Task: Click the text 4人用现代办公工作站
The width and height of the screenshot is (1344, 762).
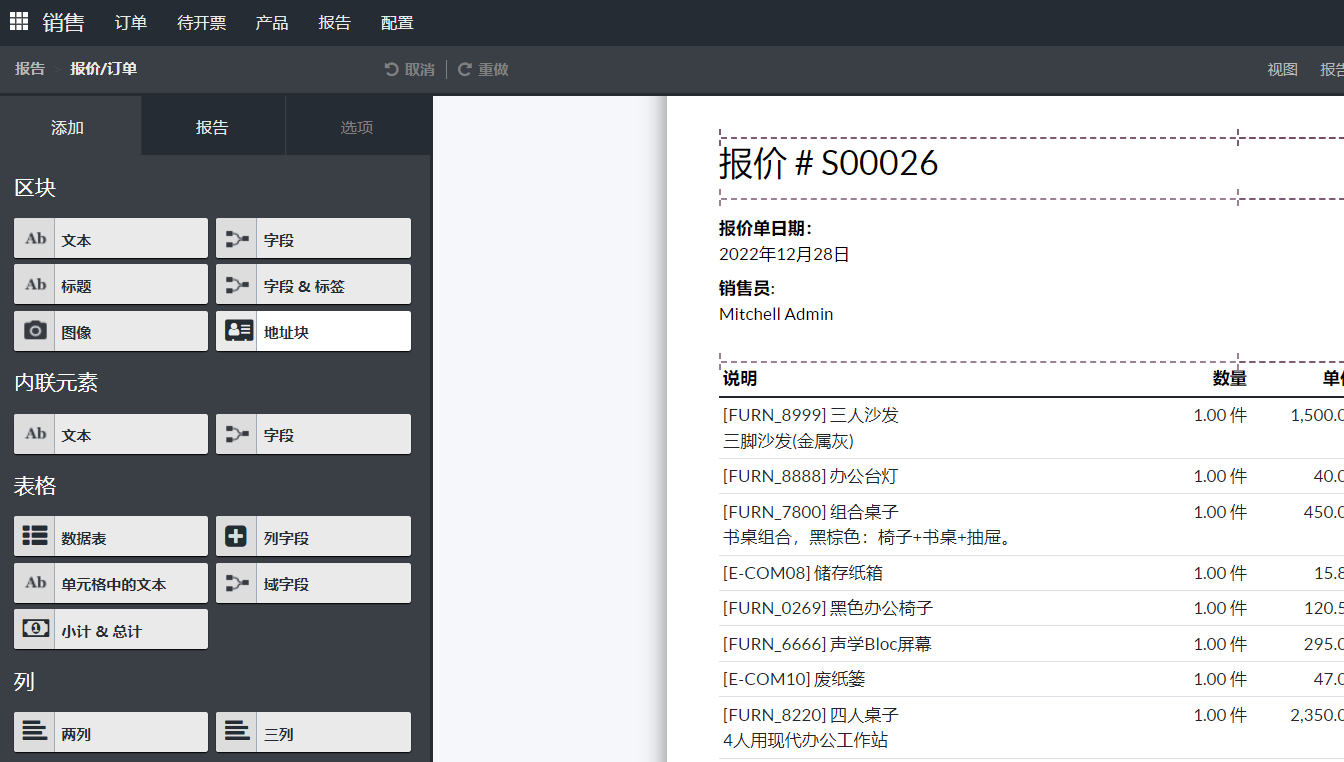Action: point(805,741)
